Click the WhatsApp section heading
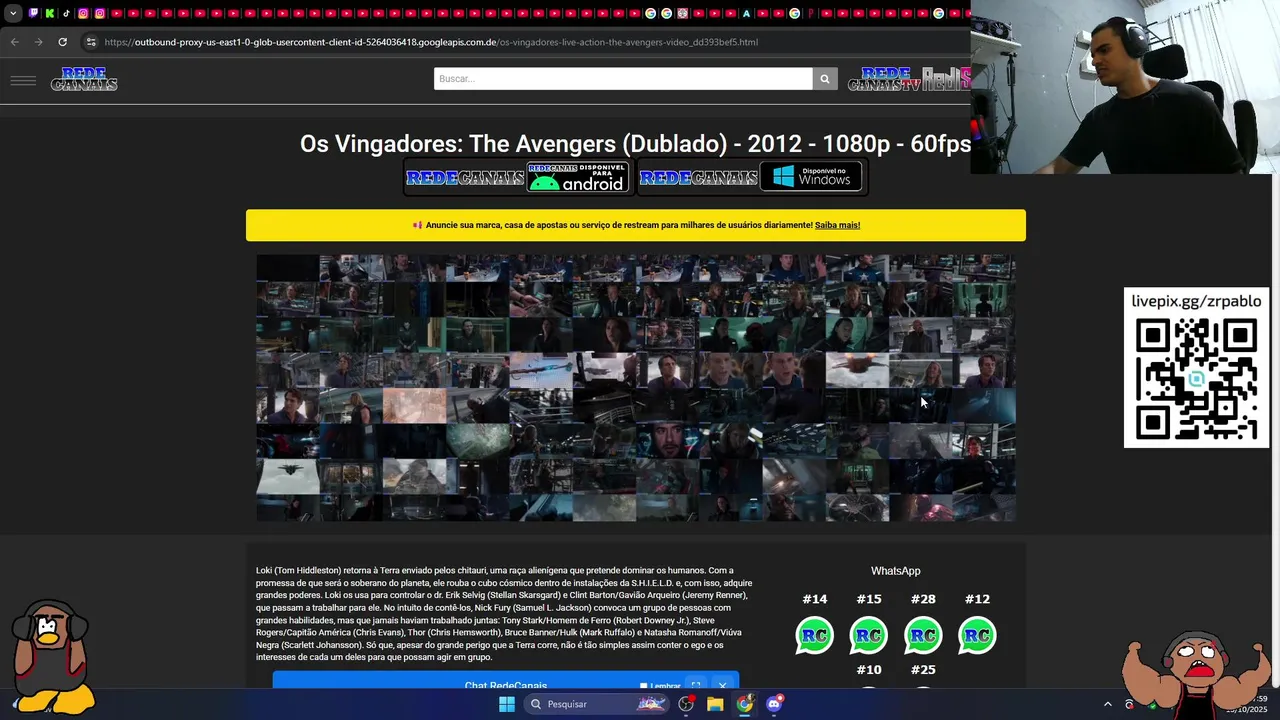 click(x=895, y=571)
